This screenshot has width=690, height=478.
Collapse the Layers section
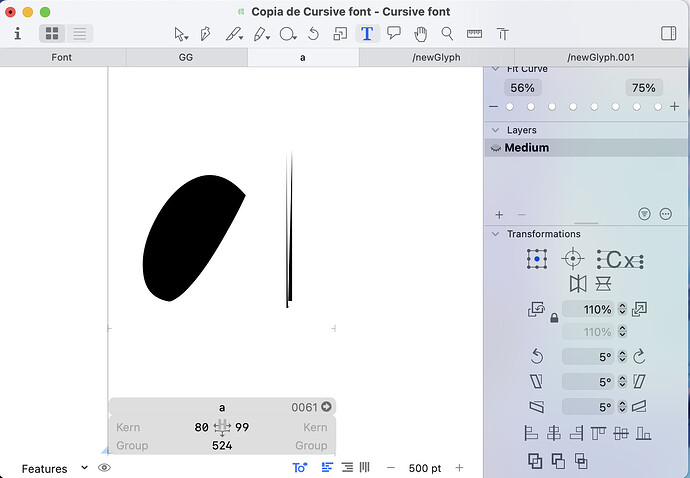pyautogui.click(x=493, y=130)
